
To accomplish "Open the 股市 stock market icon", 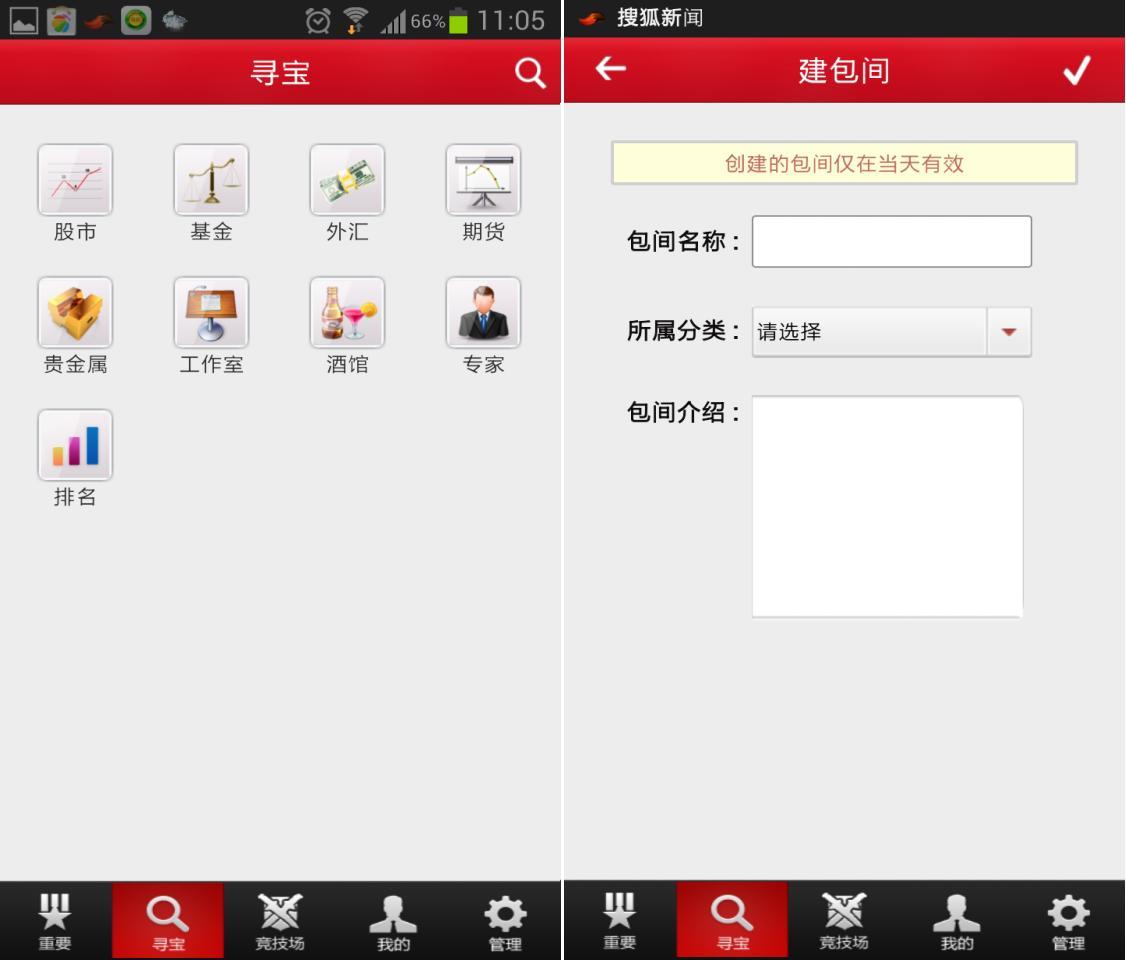I will click(75, 180).
